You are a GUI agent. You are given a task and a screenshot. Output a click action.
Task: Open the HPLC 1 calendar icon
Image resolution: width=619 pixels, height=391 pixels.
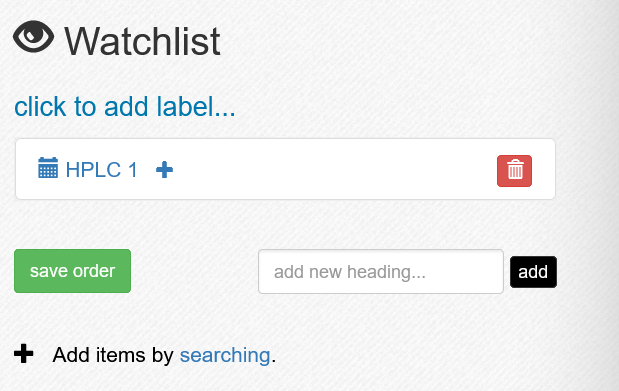tap(48, 168)
